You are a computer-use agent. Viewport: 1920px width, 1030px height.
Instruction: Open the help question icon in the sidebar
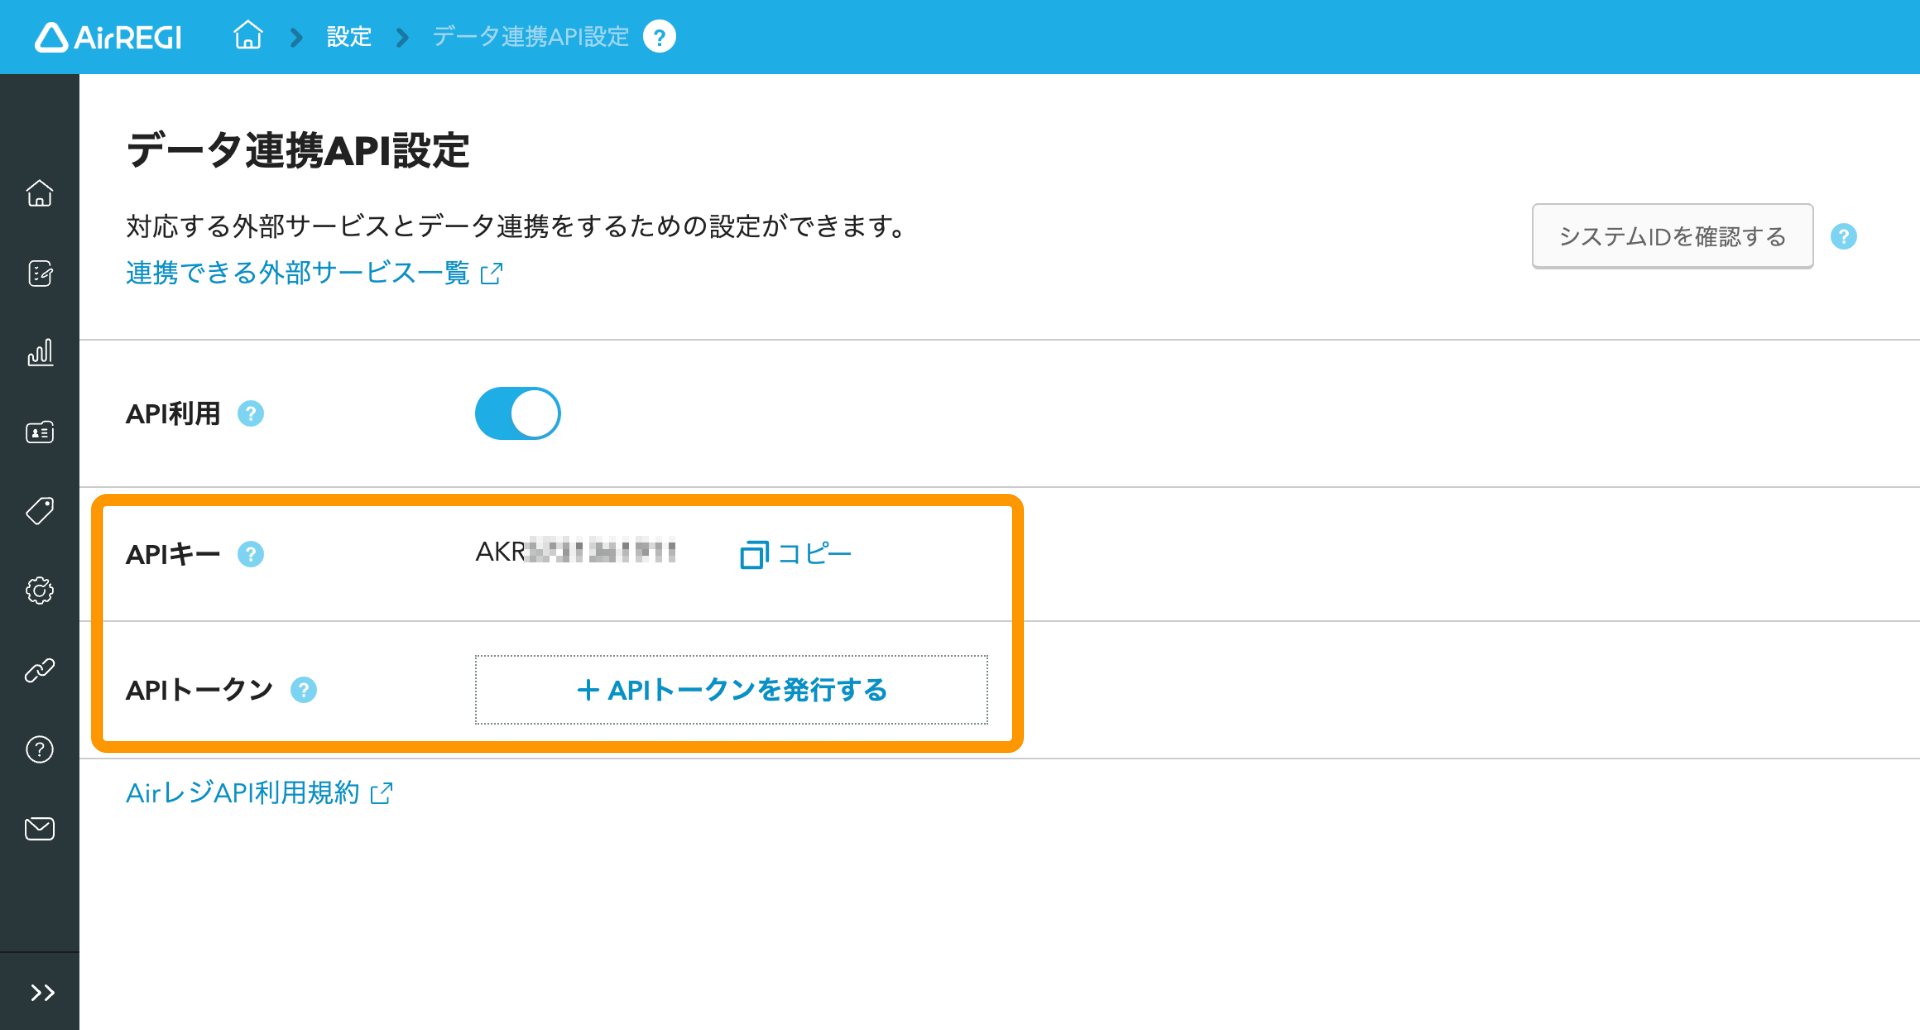point(40,749)
